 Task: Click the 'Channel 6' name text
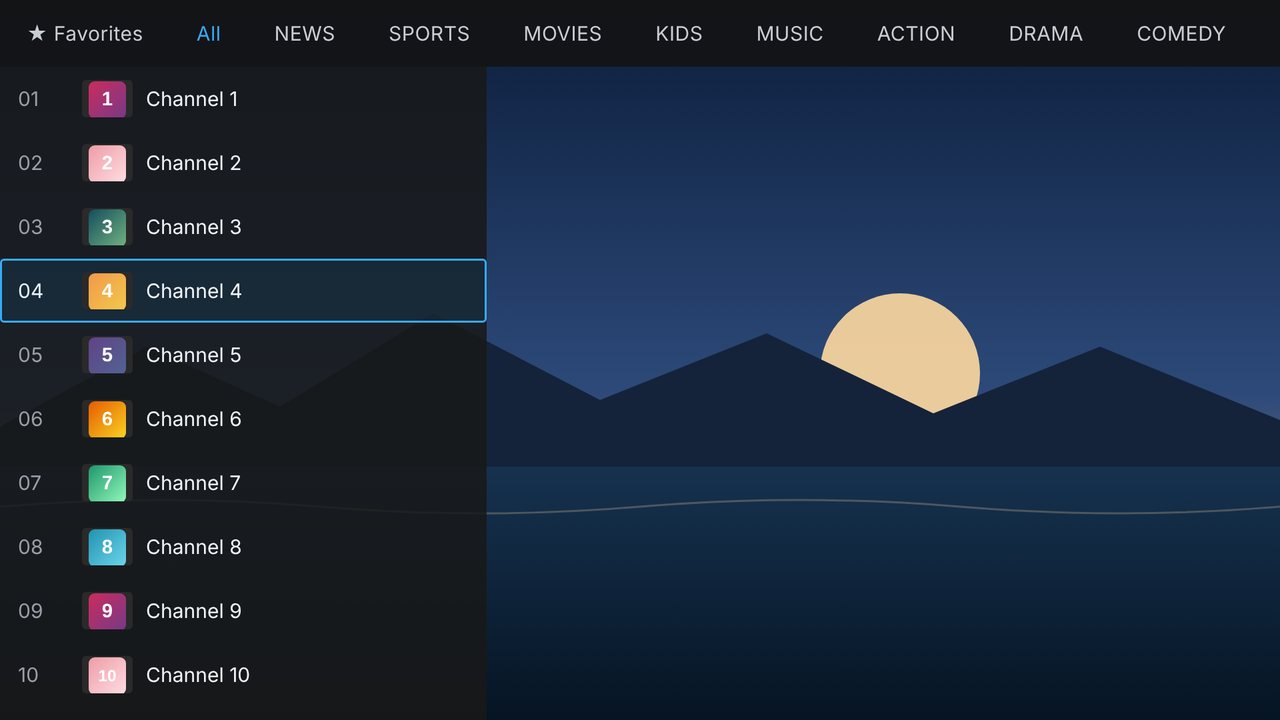[194, 419]
